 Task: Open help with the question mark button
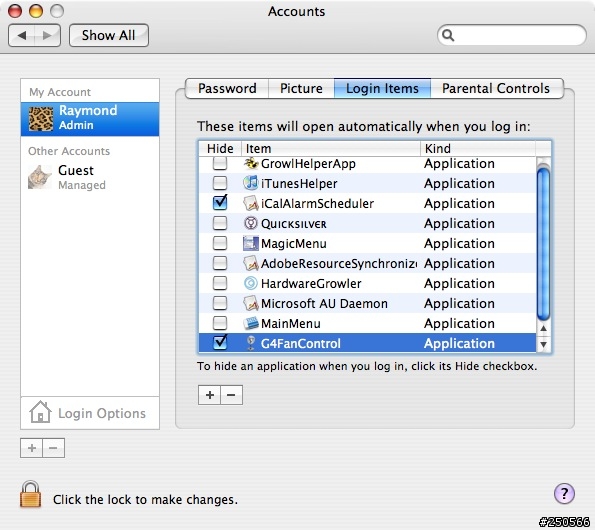coord(564,494)
